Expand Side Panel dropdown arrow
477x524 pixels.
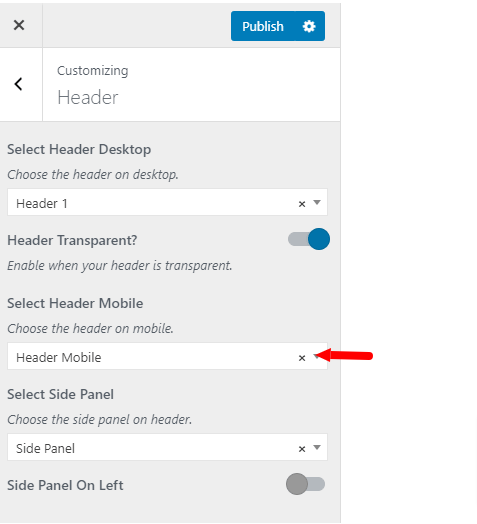pos(317,447)
